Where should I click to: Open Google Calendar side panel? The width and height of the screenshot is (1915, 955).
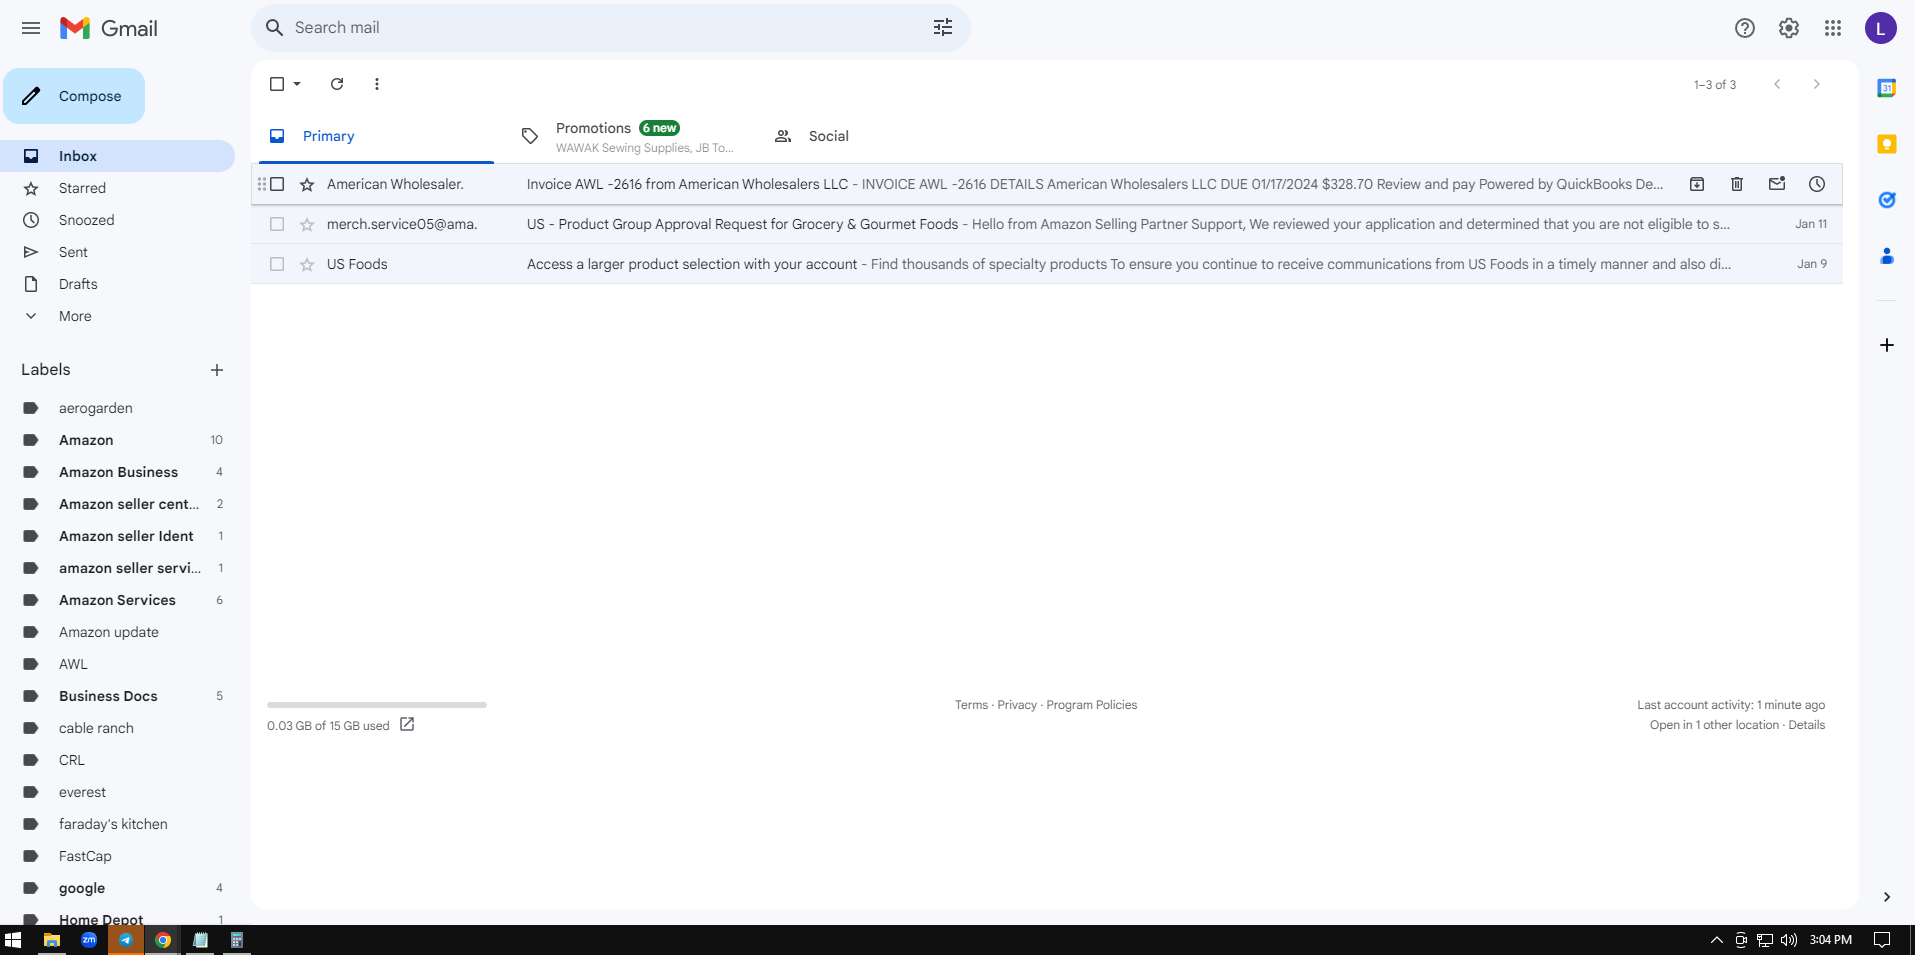(1887, 88)
